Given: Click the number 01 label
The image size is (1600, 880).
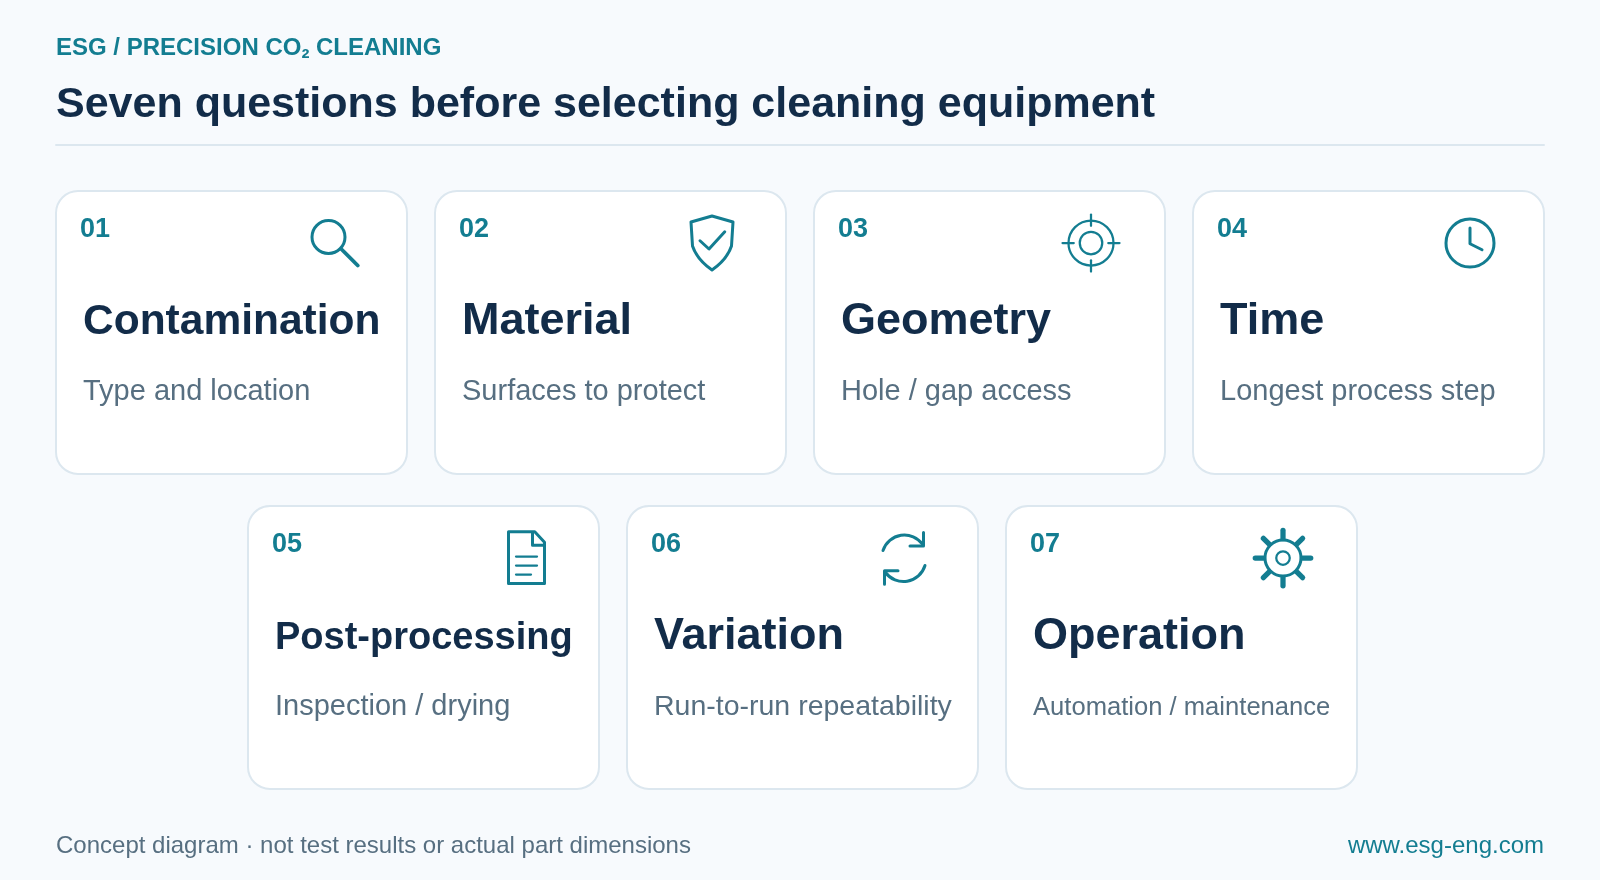Looking at the screenshot, I should [95, 228].
